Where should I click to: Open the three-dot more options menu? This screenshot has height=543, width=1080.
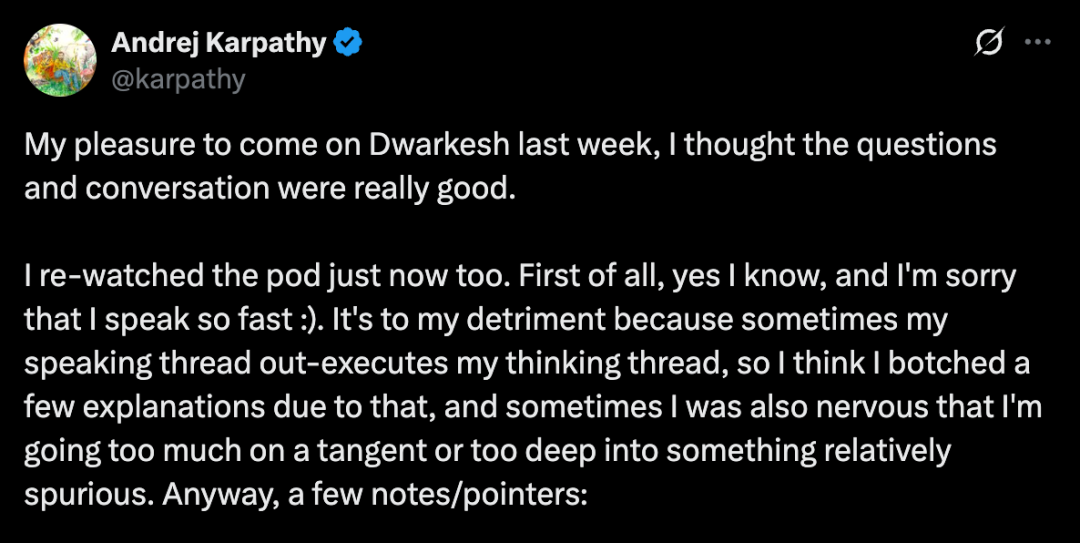1039,43
